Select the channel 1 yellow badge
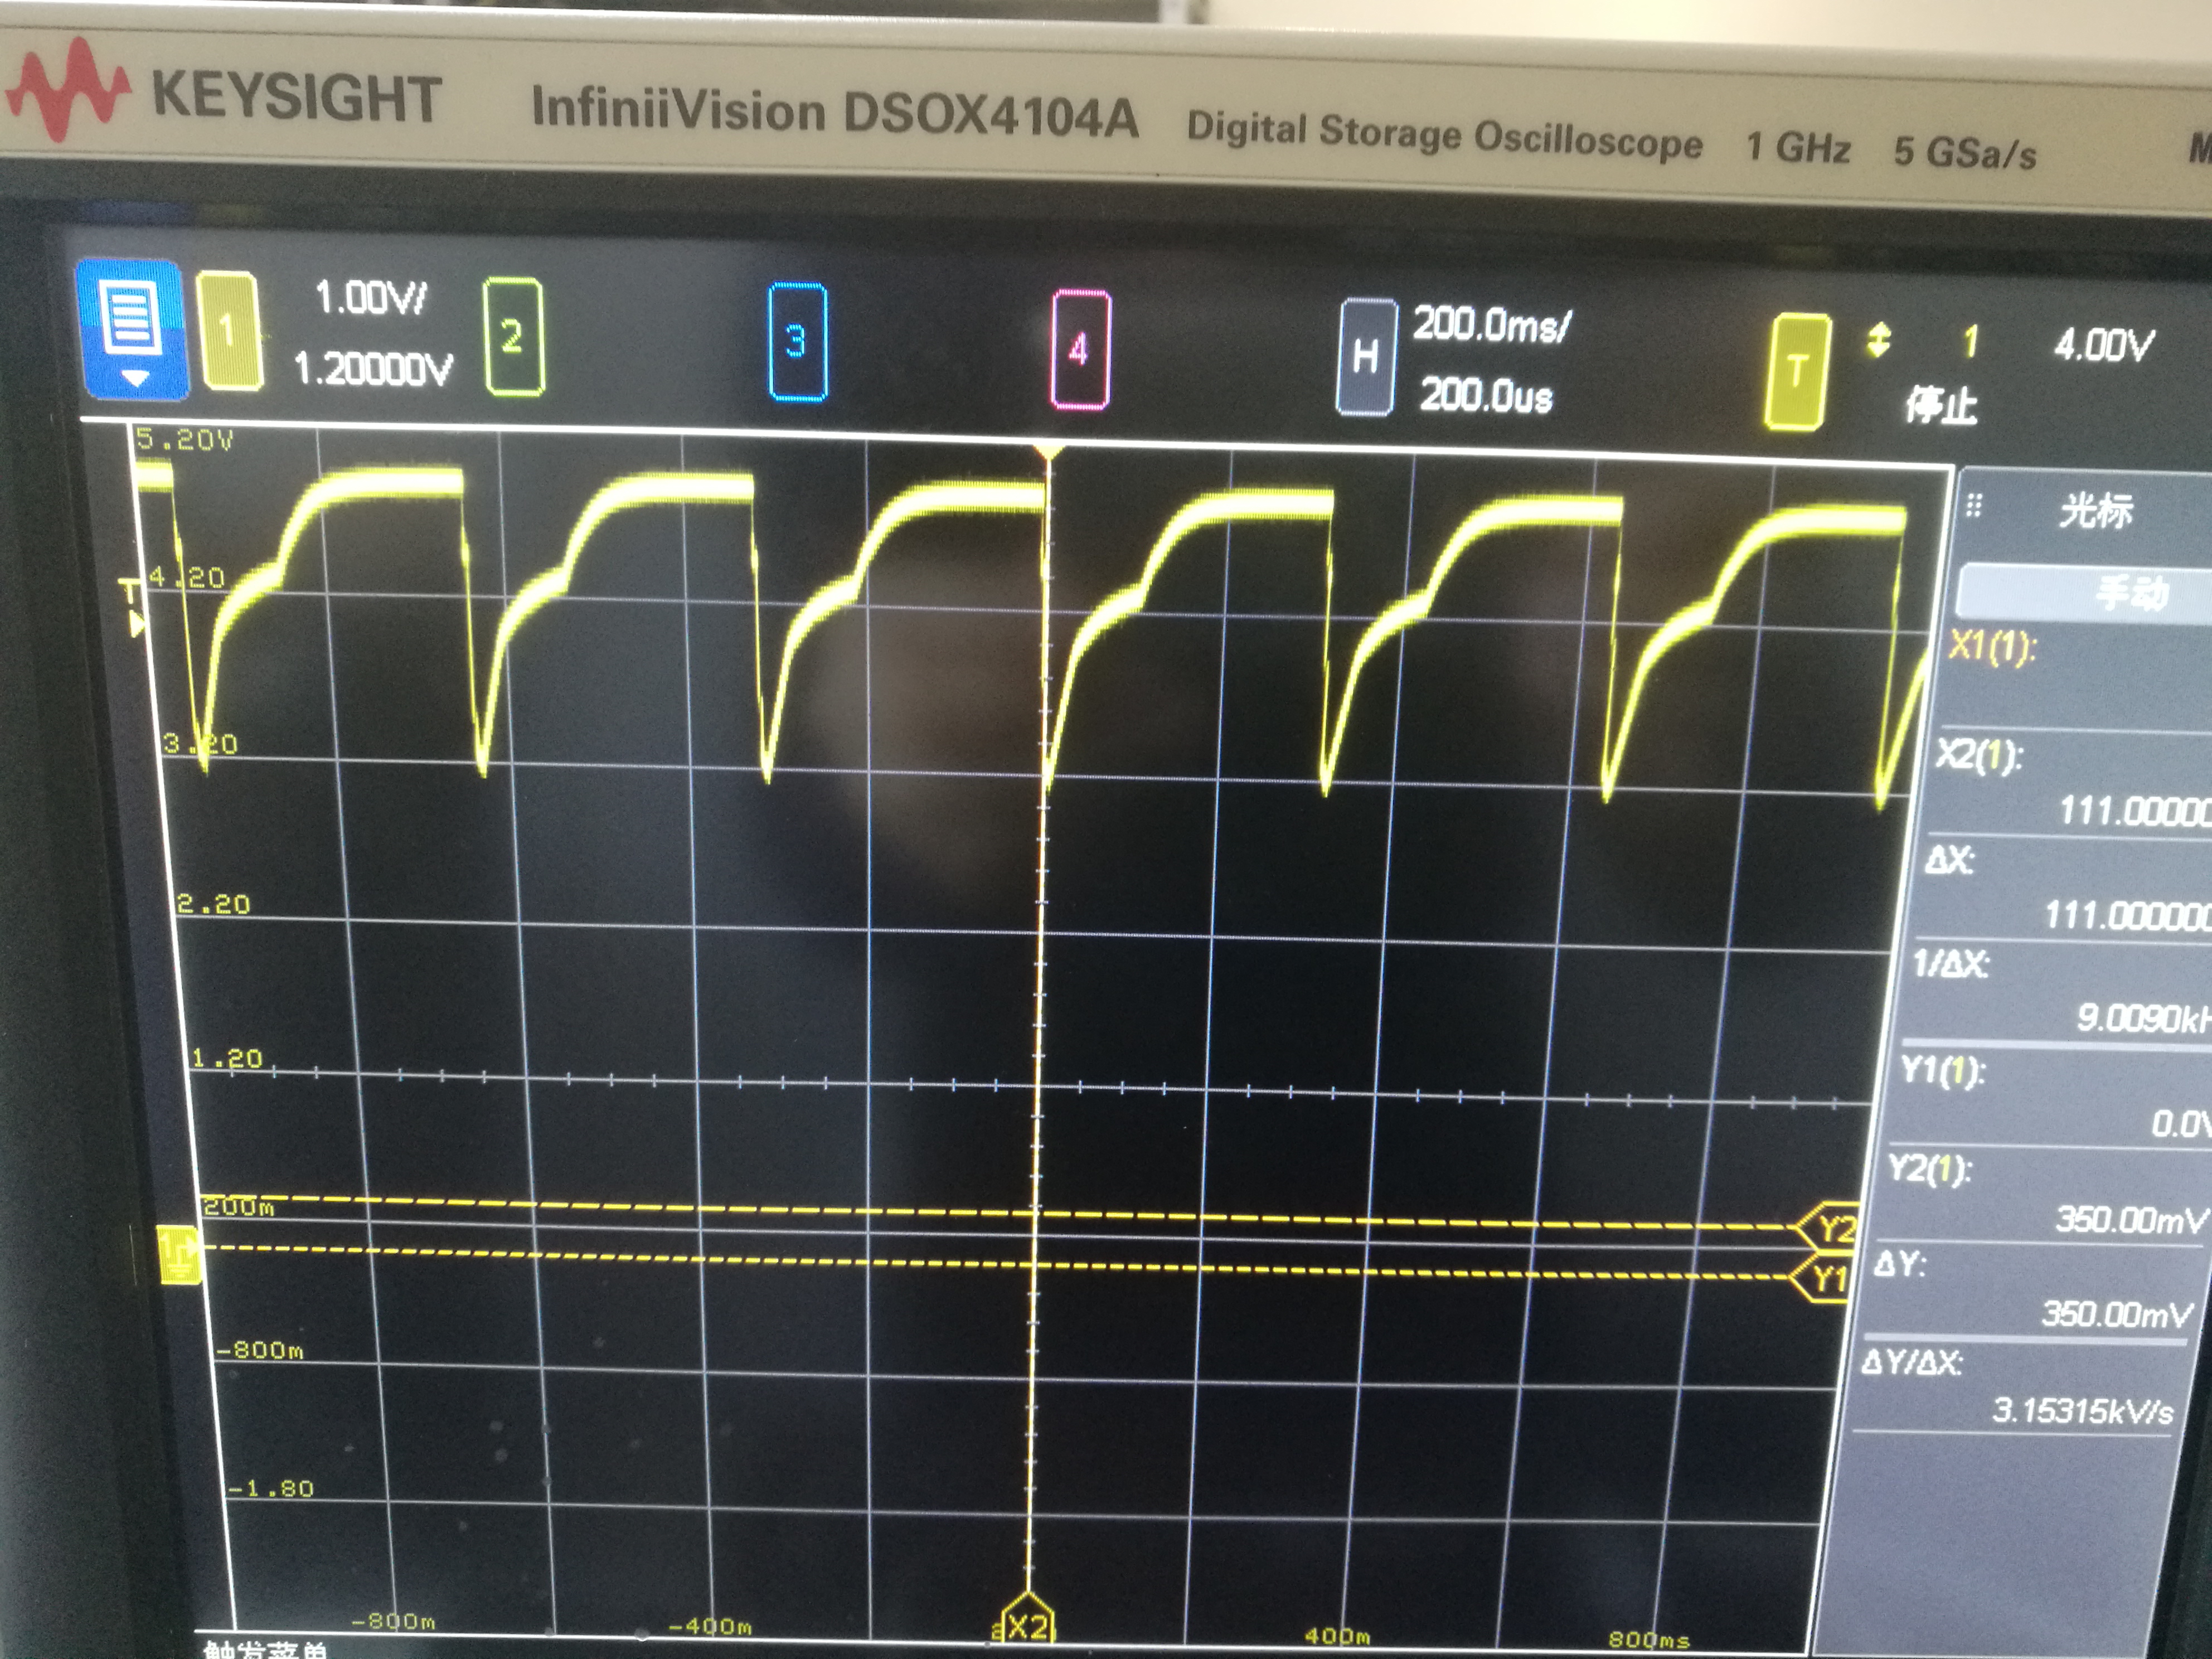Viewport: 2212px width, 1659px height. tap(230, 330)
